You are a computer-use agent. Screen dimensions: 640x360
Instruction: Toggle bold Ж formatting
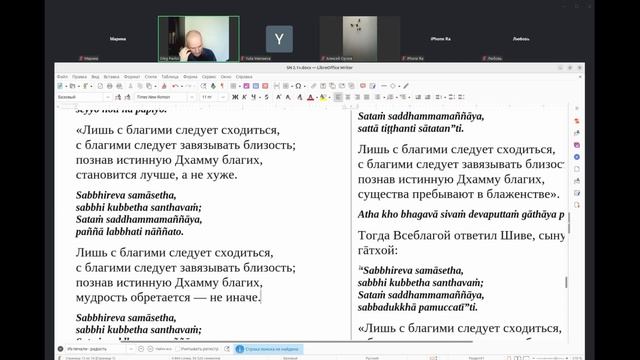pos(235,97)
